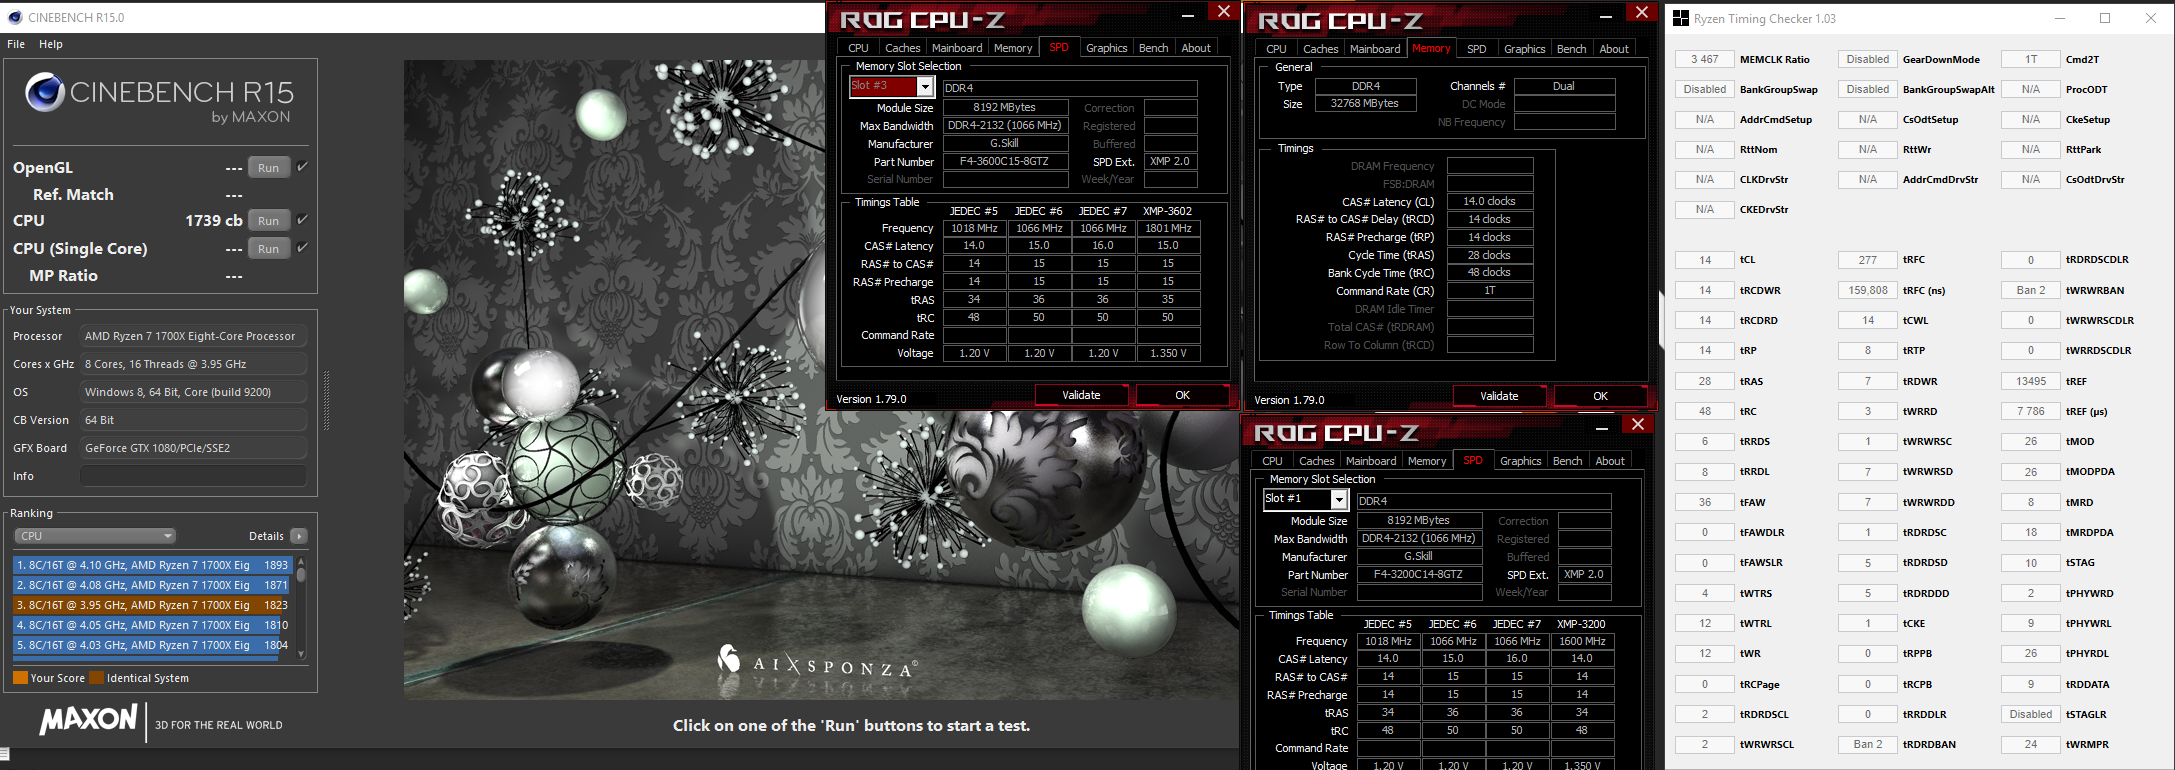Screen dimensions: 2175x770
Task: Open Graphics tab in Slot #1 CPU-Z window
Action: click(1520, 461)
